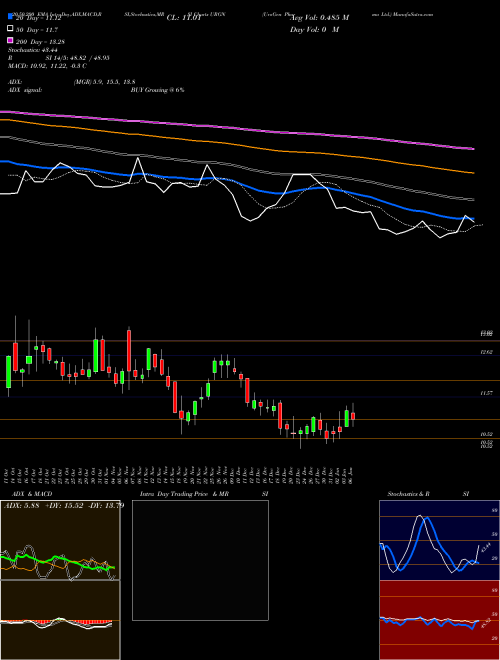
Task: Click the magenta 200 Day EMA legend swatch
Action: (x=10, y=40)
